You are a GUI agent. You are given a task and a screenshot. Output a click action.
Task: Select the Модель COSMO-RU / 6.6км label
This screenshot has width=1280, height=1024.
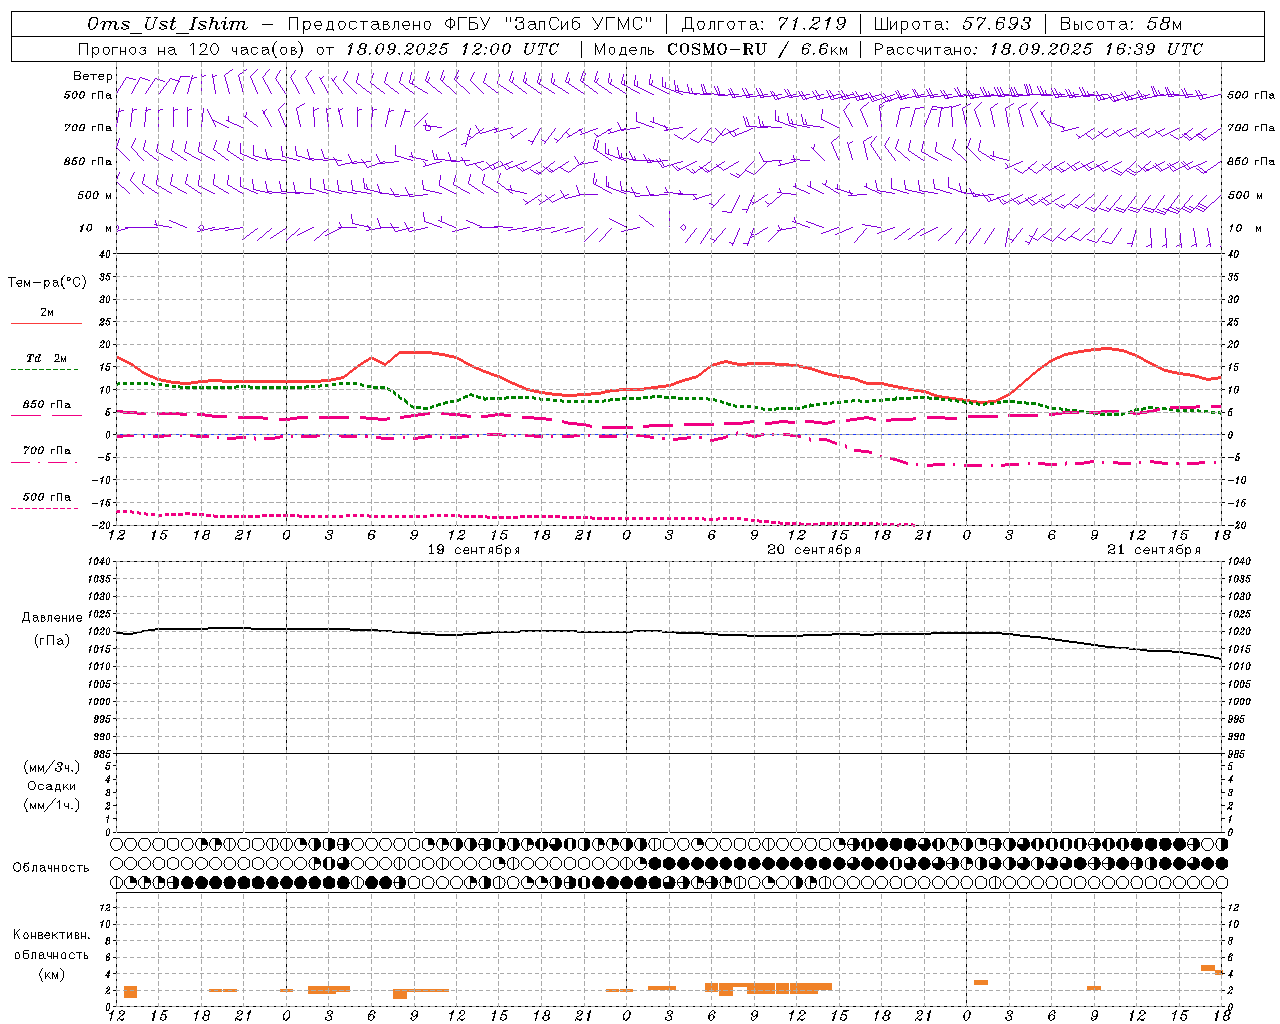[x=720, y=49]
